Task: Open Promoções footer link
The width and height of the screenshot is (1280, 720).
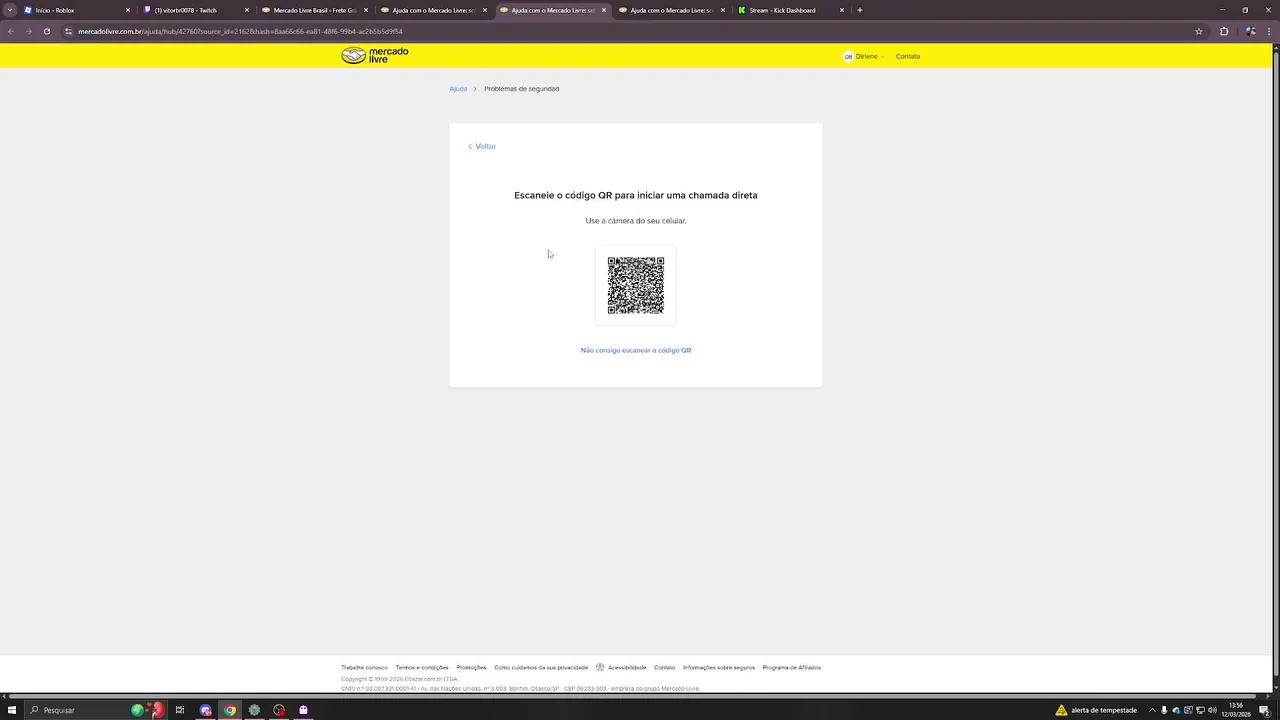Action: point(471,667)
